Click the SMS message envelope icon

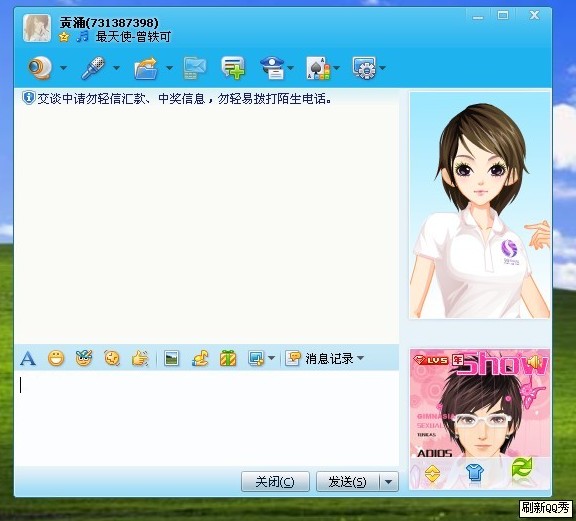coord(195,68)
